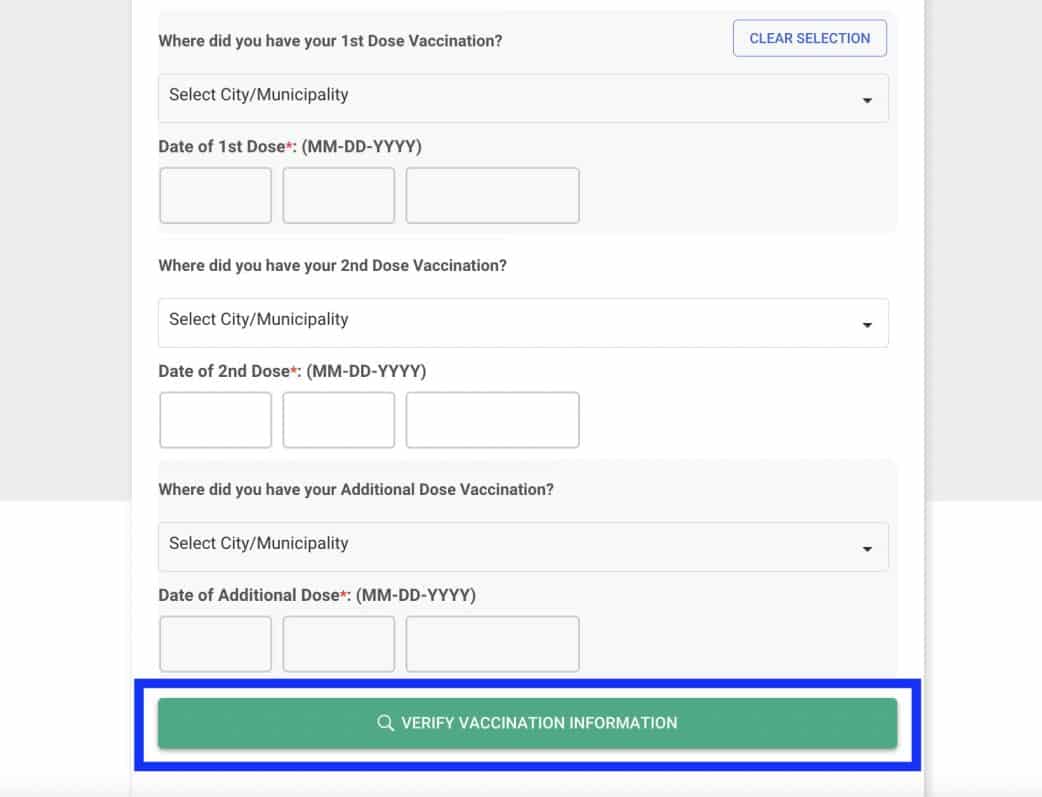The width and height of the screenshot is (1042, 797).
Task: Click the Additional Dose month field
Action: pos(215,644)
